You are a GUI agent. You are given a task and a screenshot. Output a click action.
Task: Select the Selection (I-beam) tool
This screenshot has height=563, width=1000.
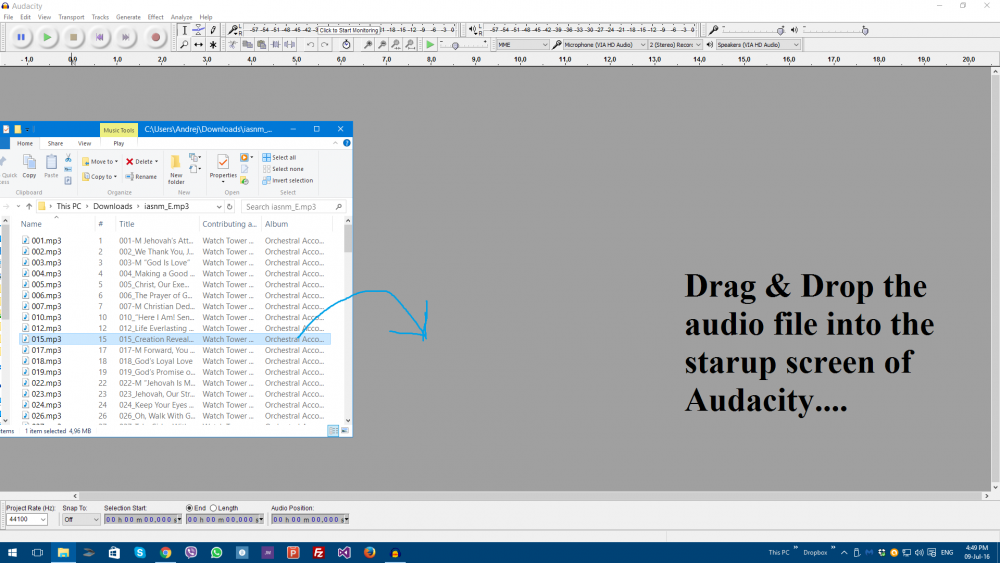pos(184,30)
